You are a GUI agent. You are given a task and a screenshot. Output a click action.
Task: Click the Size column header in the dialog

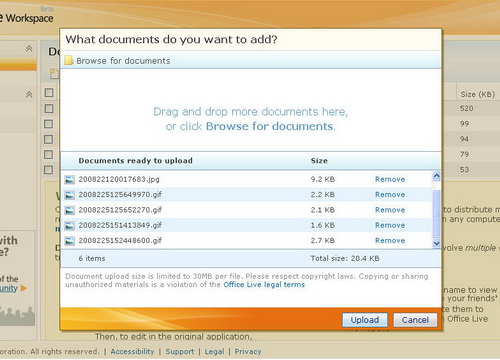pyautogui.click(x=319, y=161)
